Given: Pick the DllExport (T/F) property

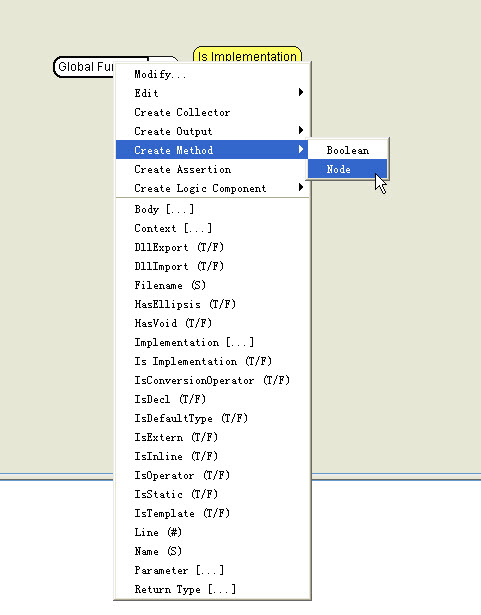Looking at the screenshot, I should (x=212, y=247).
